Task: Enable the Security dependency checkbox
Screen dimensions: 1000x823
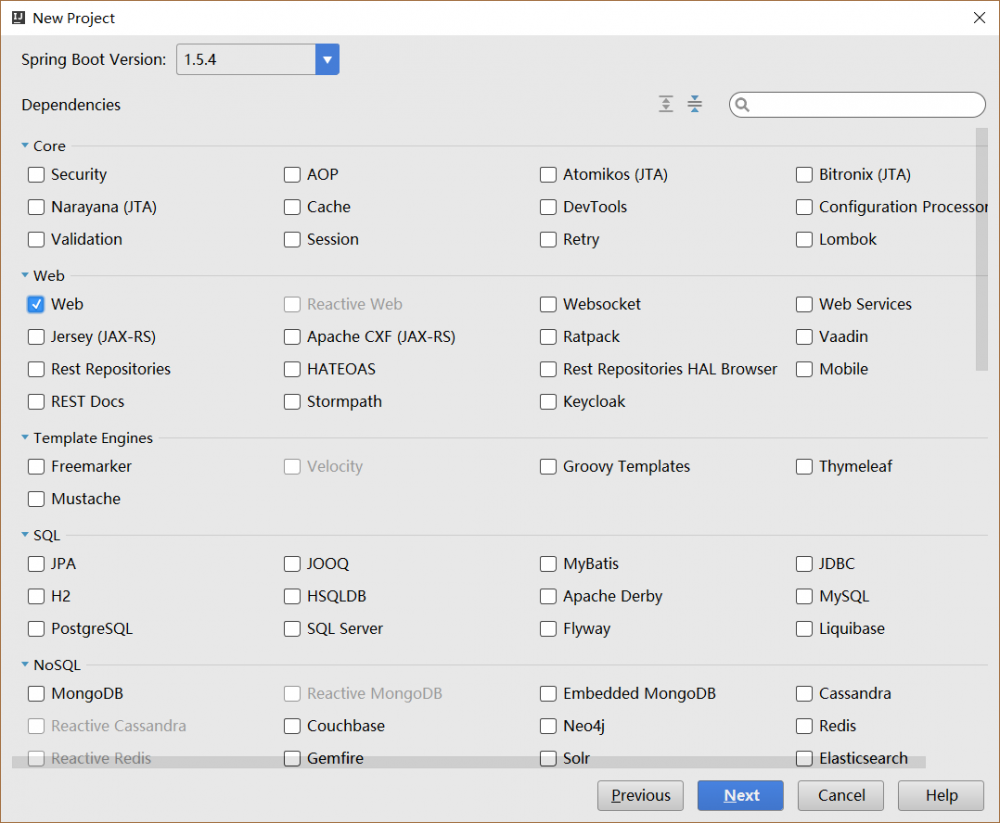Action: tap(36, 175)
